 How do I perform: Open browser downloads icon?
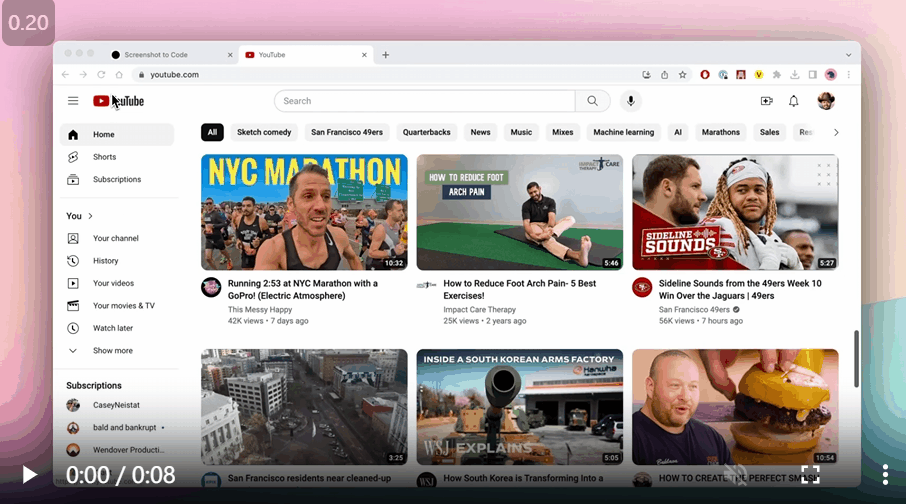(x=794, y=75)
